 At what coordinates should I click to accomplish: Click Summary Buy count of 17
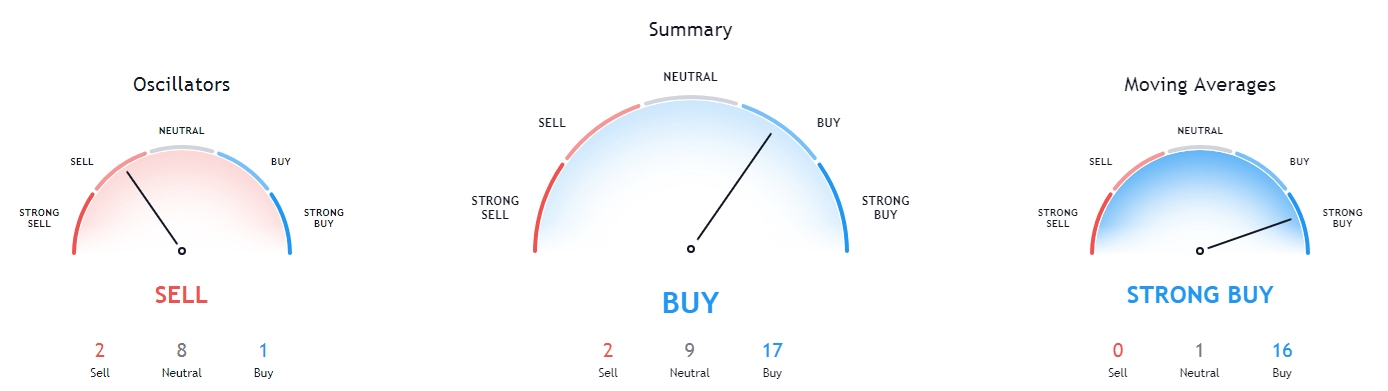(772, 351)
